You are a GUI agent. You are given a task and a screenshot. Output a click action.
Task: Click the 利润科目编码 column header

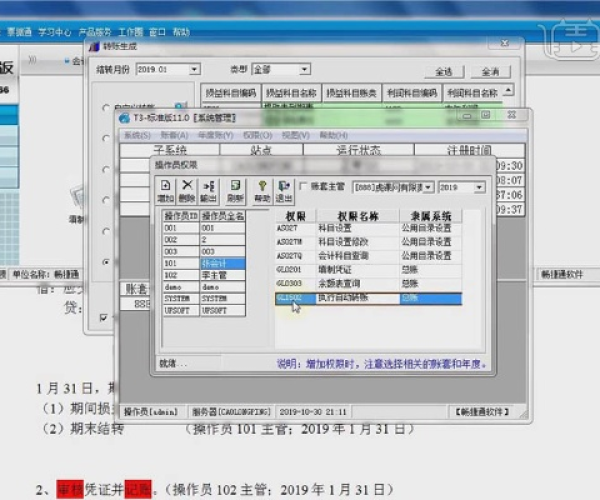[412, 93]
